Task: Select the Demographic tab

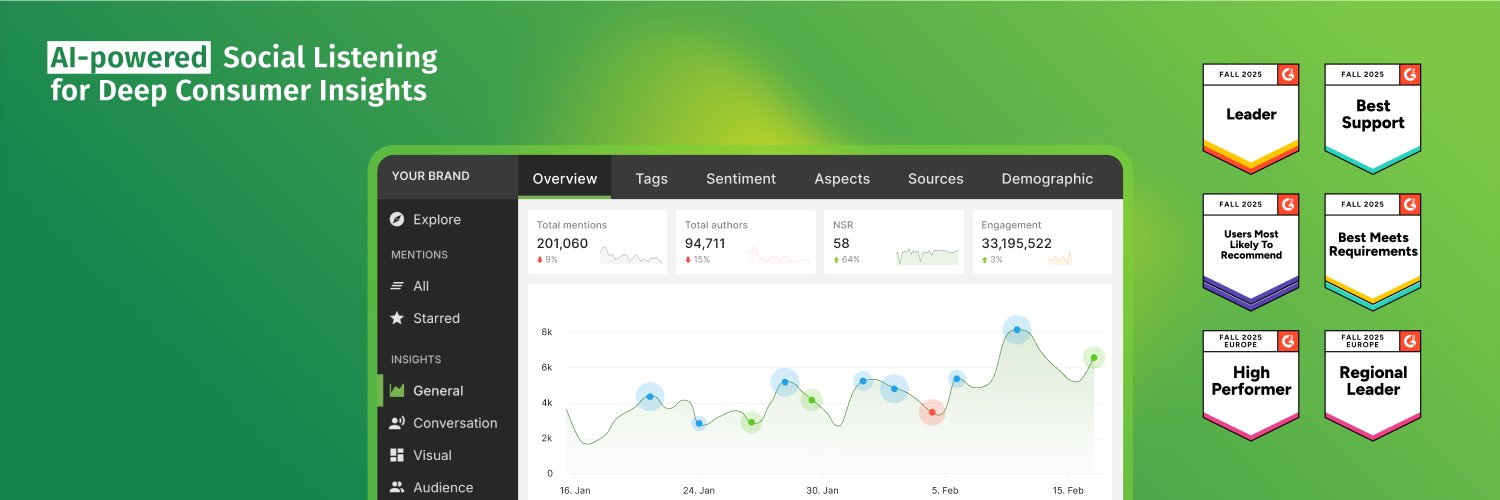Action: pyautogui.click(x=1047, y=179)
